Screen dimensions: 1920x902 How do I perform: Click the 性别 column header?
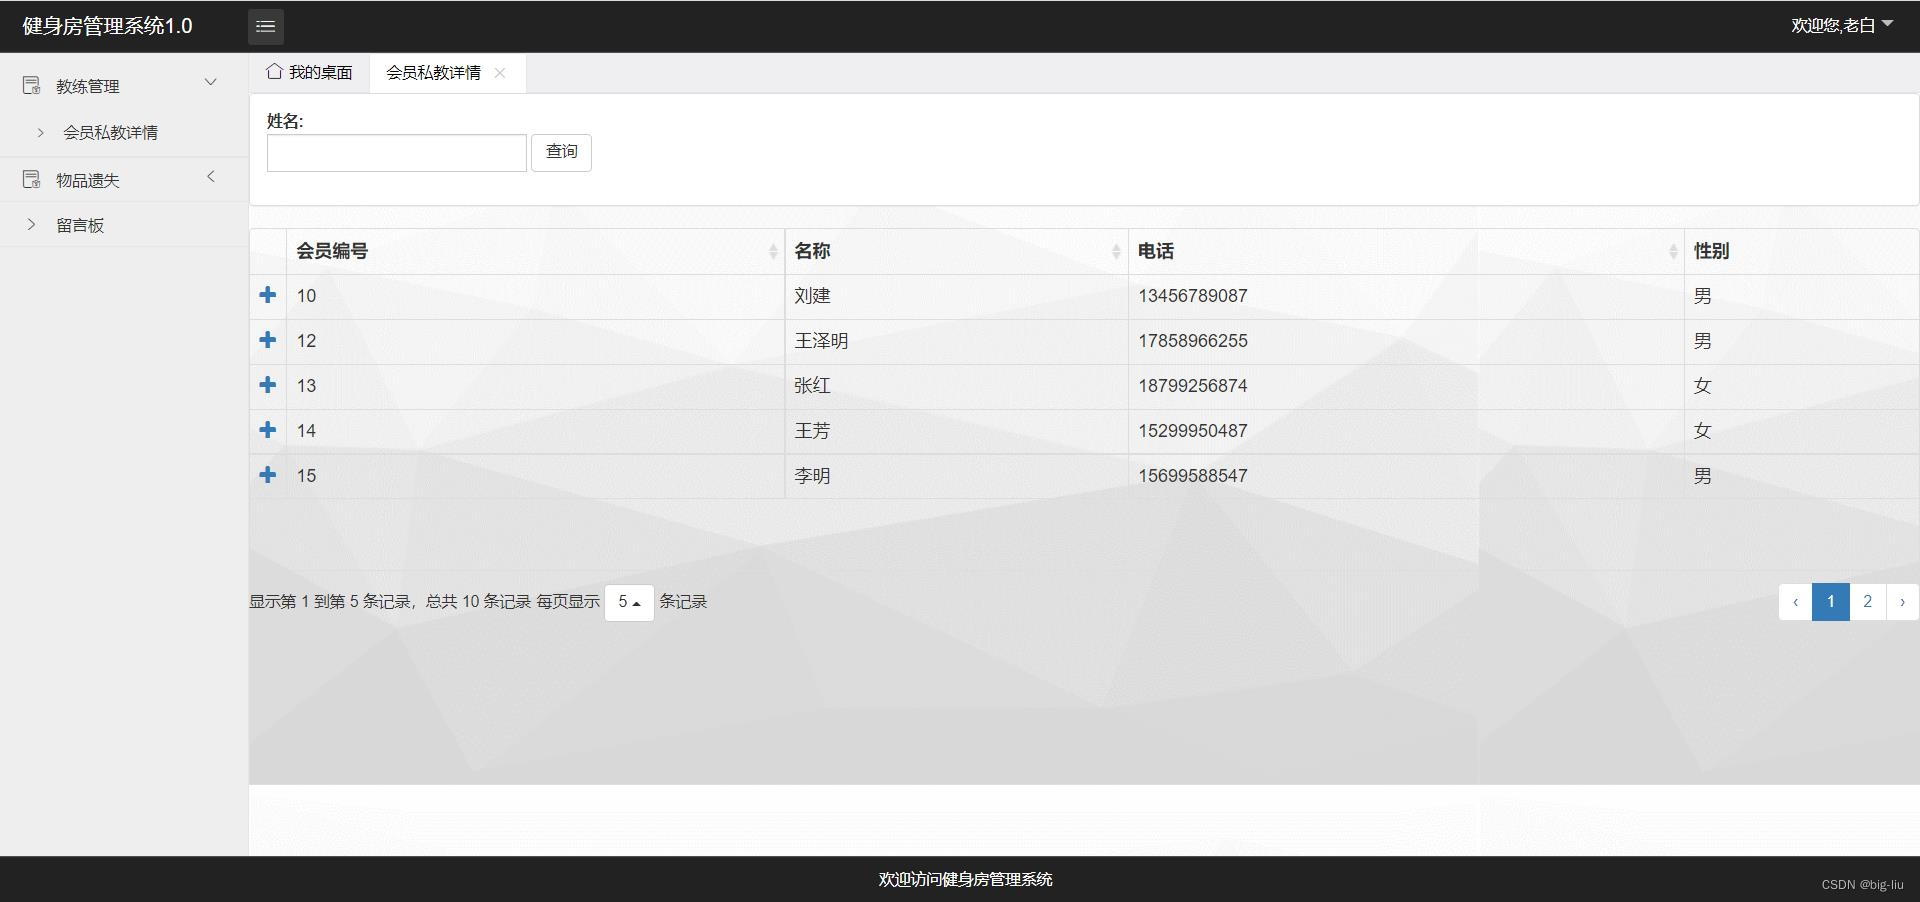pos(1801,251)
